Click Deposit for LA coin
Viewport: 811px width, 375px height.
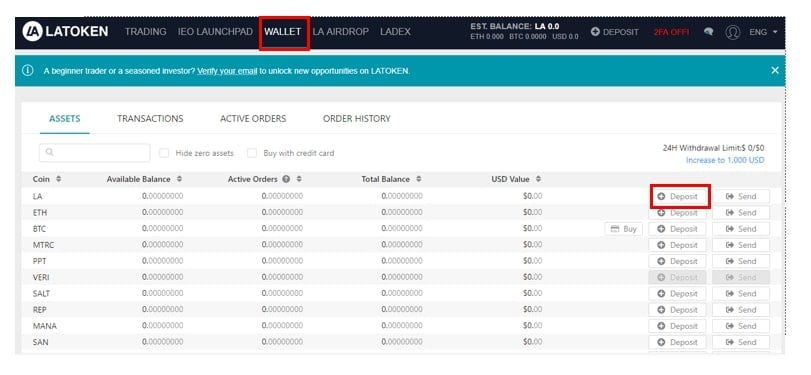[x=677, y=197]
